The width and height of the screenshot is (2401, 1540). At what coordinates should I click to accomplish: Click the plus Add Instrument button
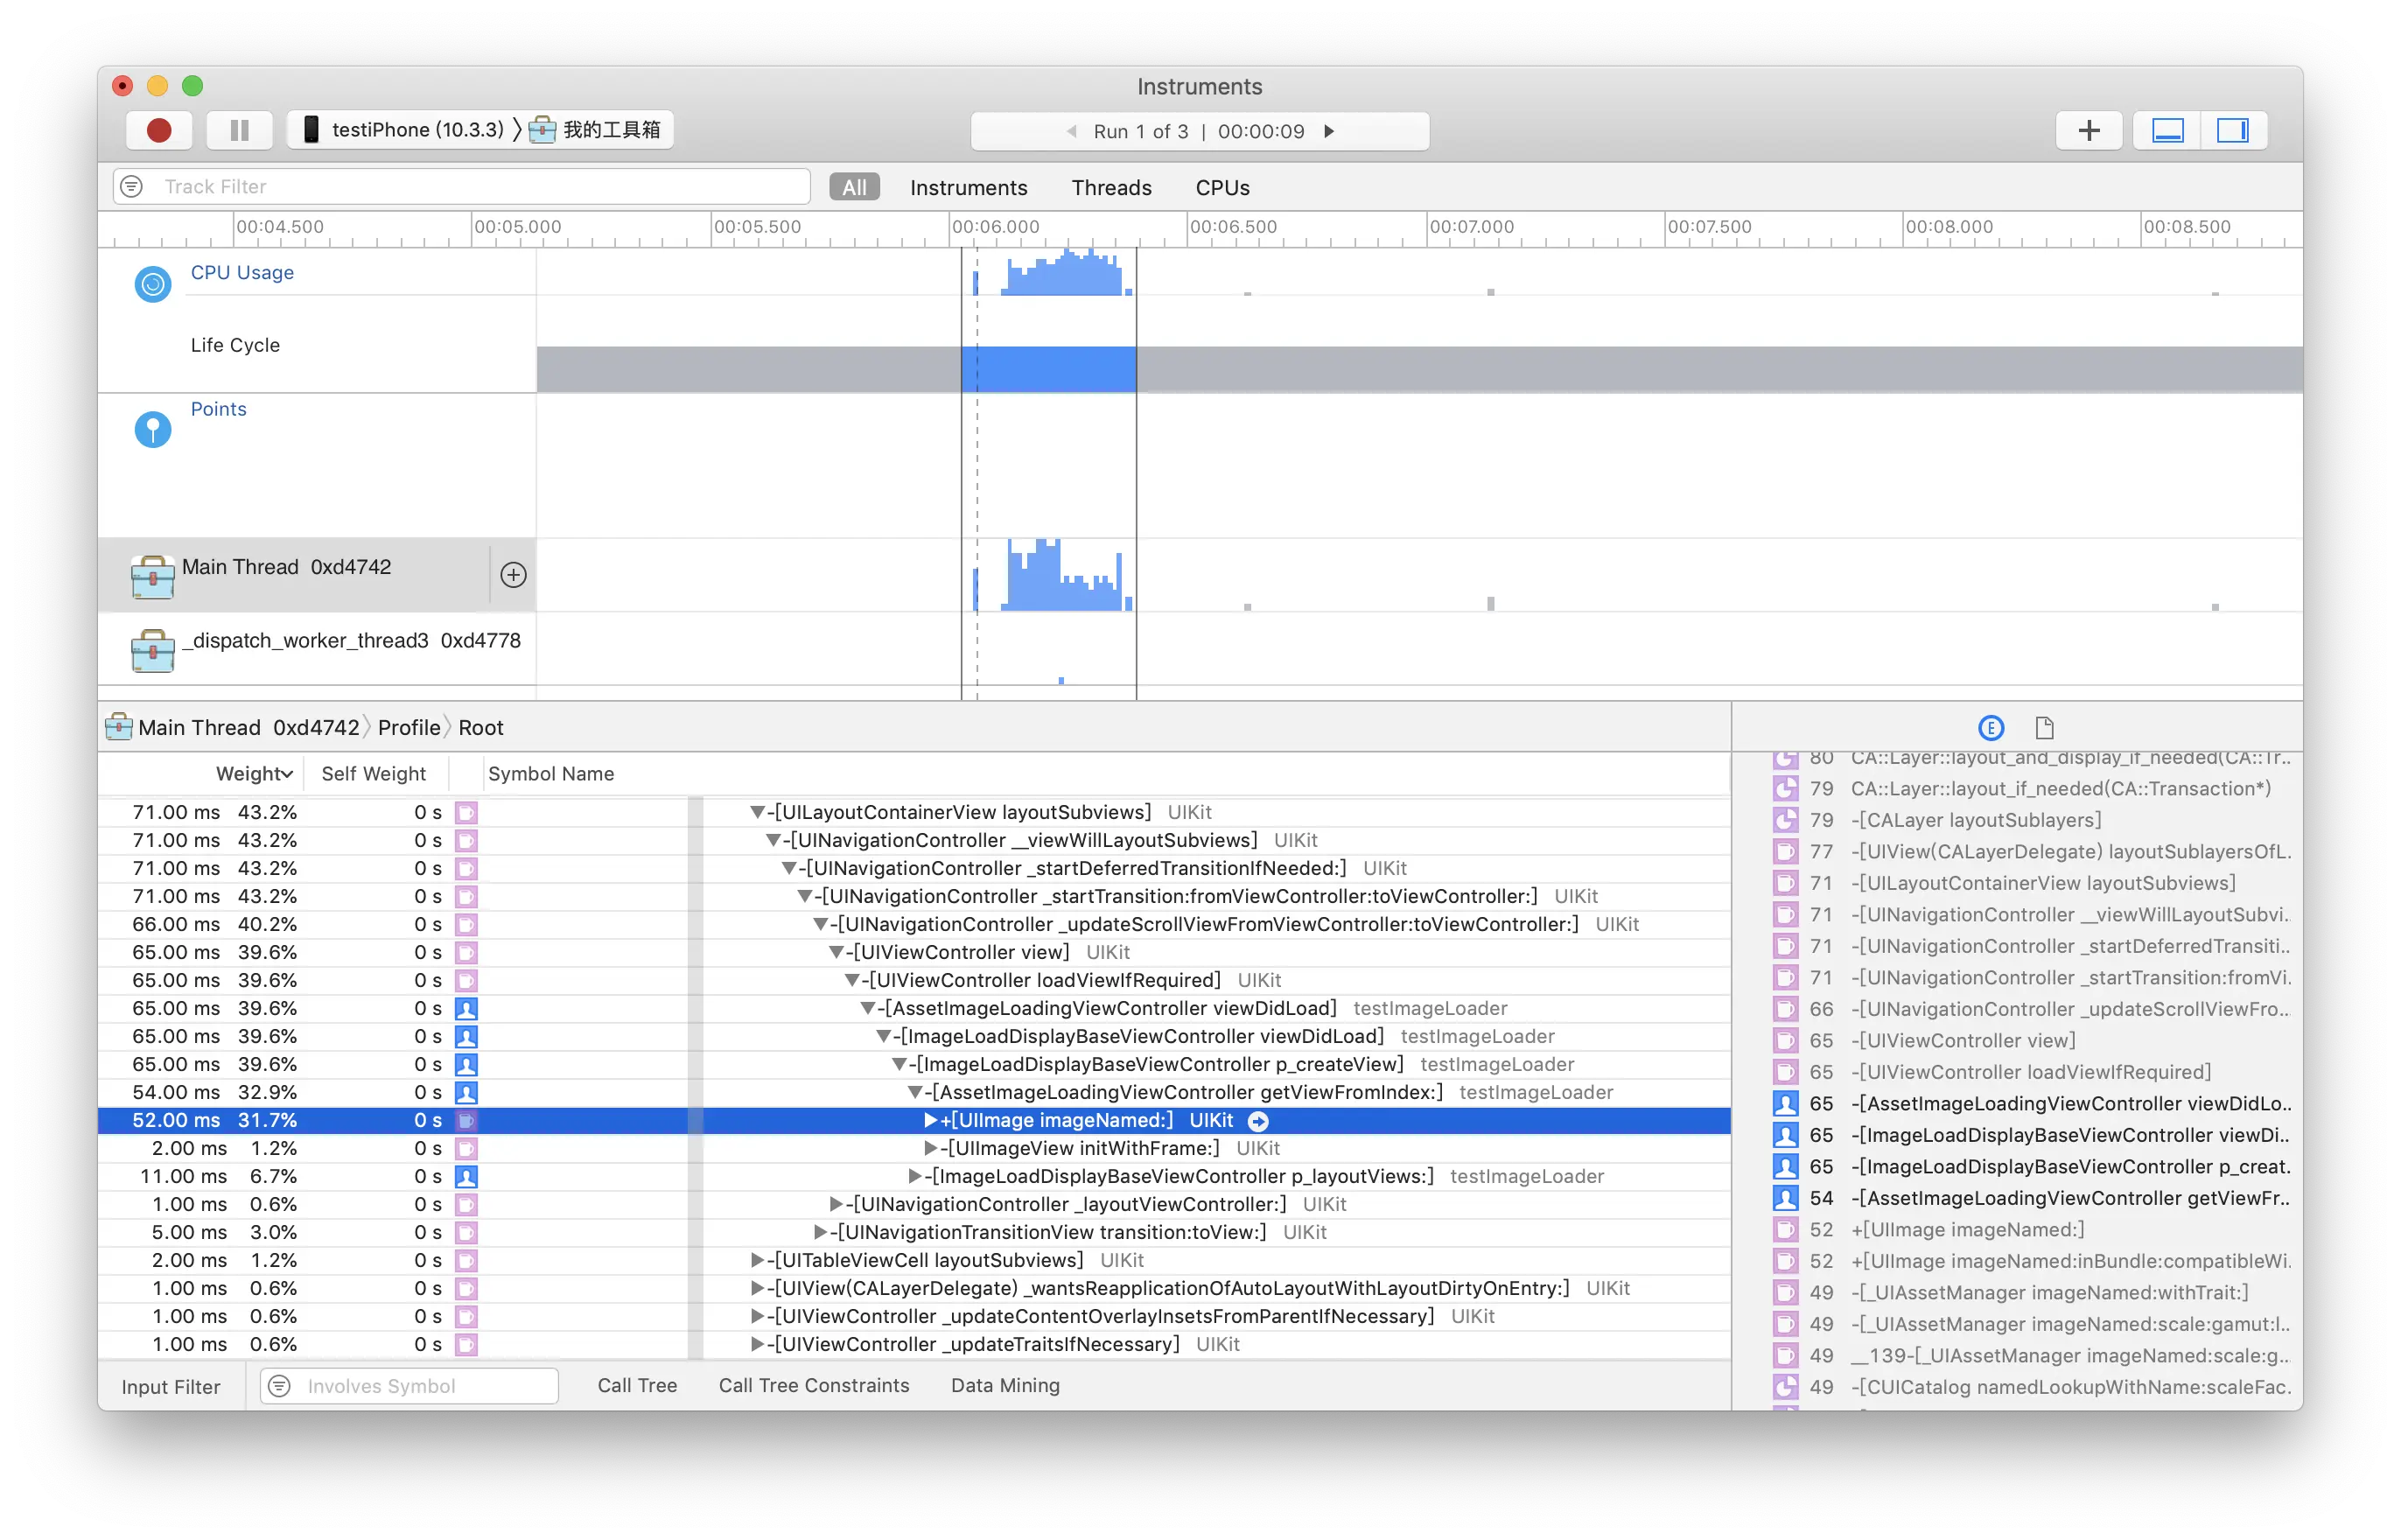coord(2088,131)
